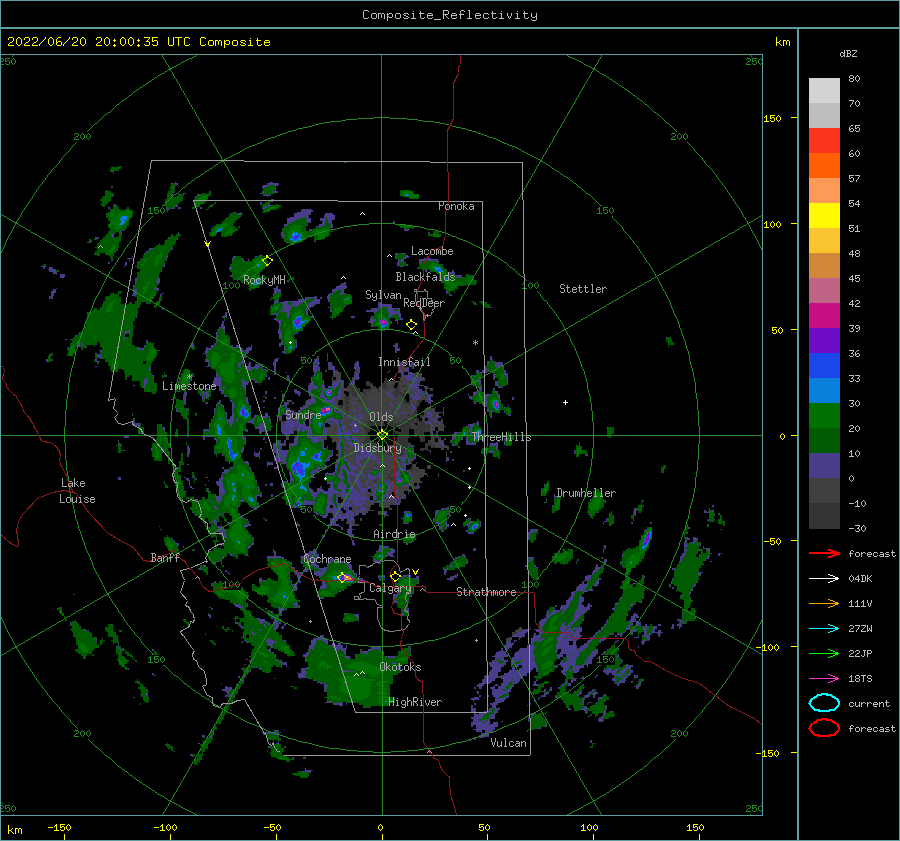Click the Cochrane city label
The height and width of the screenshot is (841, 900).
pos(327,559)
